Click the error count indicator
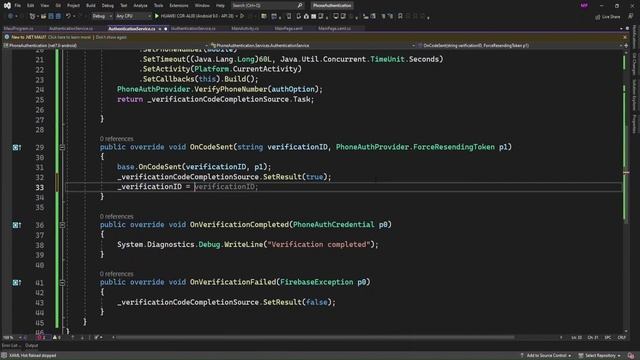The height and width of the screenshot is (360, 640). point(41,338)
